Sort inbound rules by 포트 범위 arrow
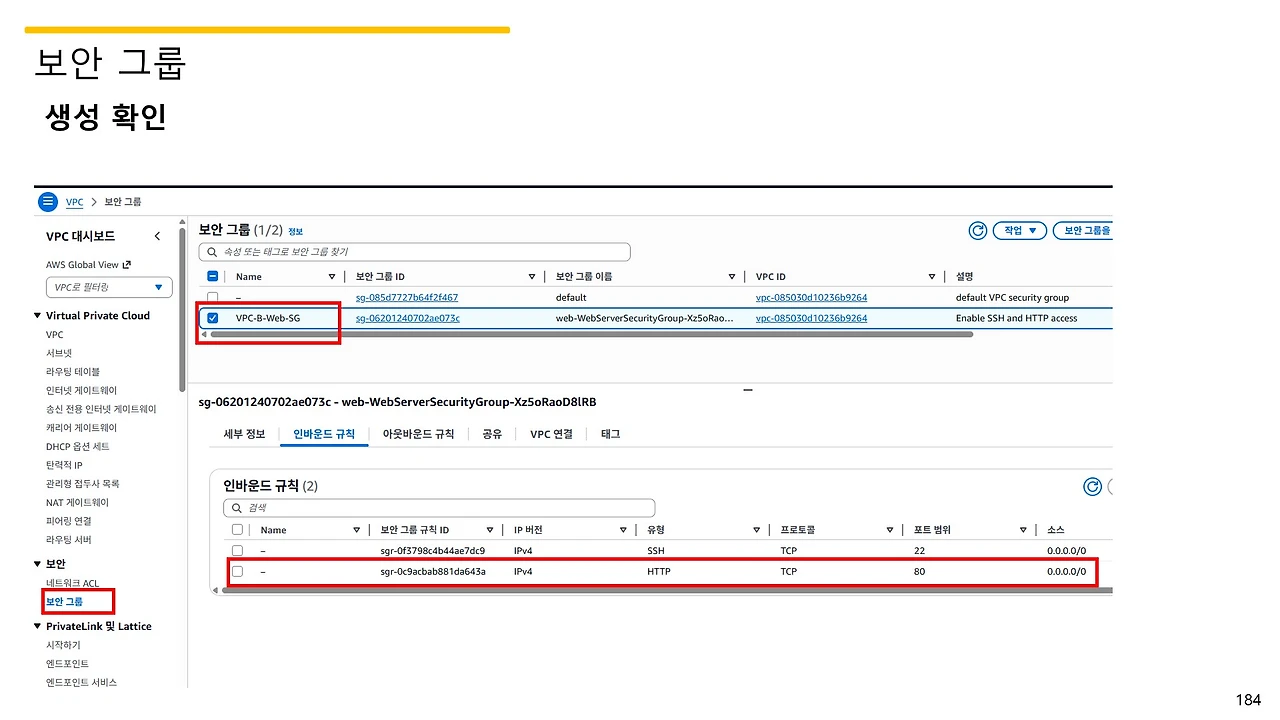The image size is (1280, 720). (1023, 530)
